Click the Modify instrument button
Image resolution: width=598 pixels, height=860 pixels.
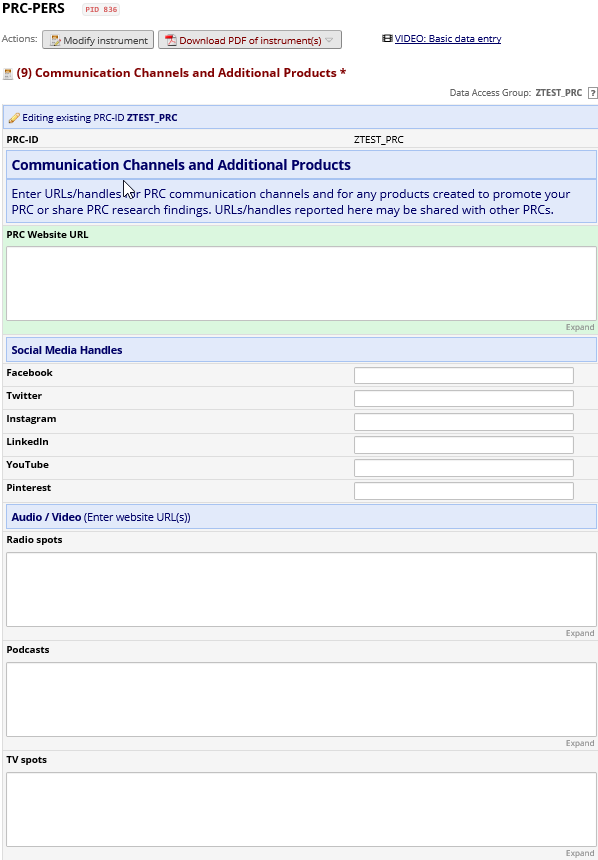pyautogui.click(x=98, y=40)
